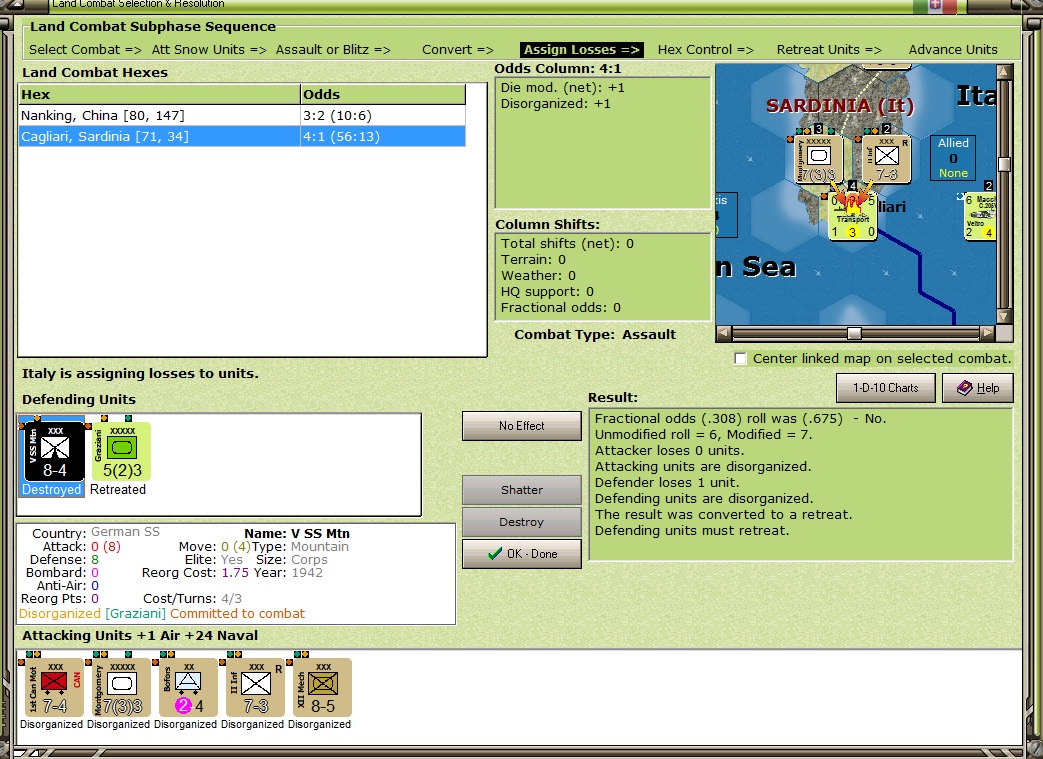The width and height of the screenshot is (1043, 759).
Task: Click the Name: V SS Mtn detail
Action: pos(297,533)
